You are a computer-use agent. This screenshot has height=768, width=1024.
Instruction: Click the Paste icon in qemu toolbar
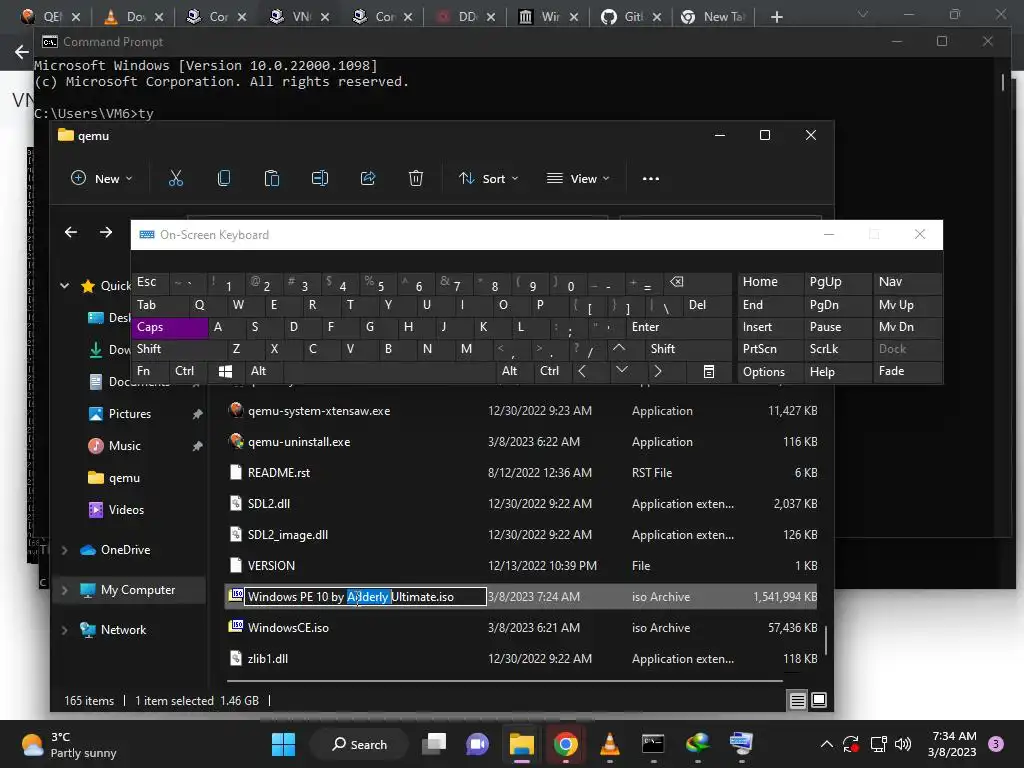272,178
